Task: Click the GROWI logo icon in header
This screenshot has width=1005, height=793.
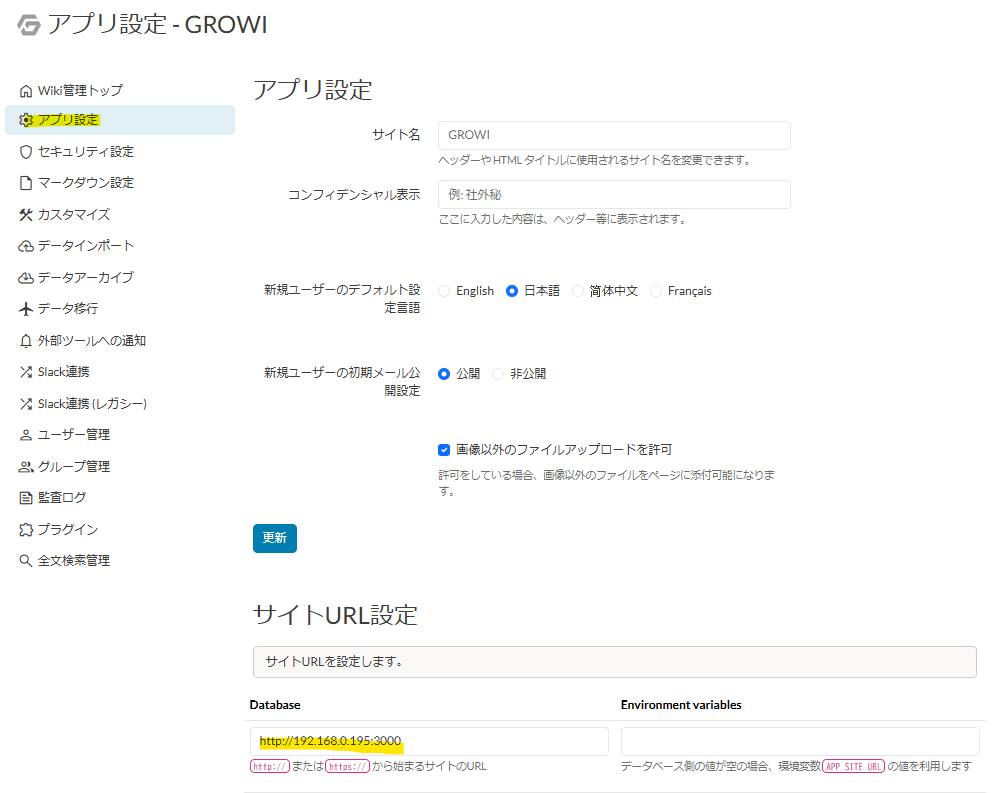Action: pyautogui.click(x=28, y=25)
